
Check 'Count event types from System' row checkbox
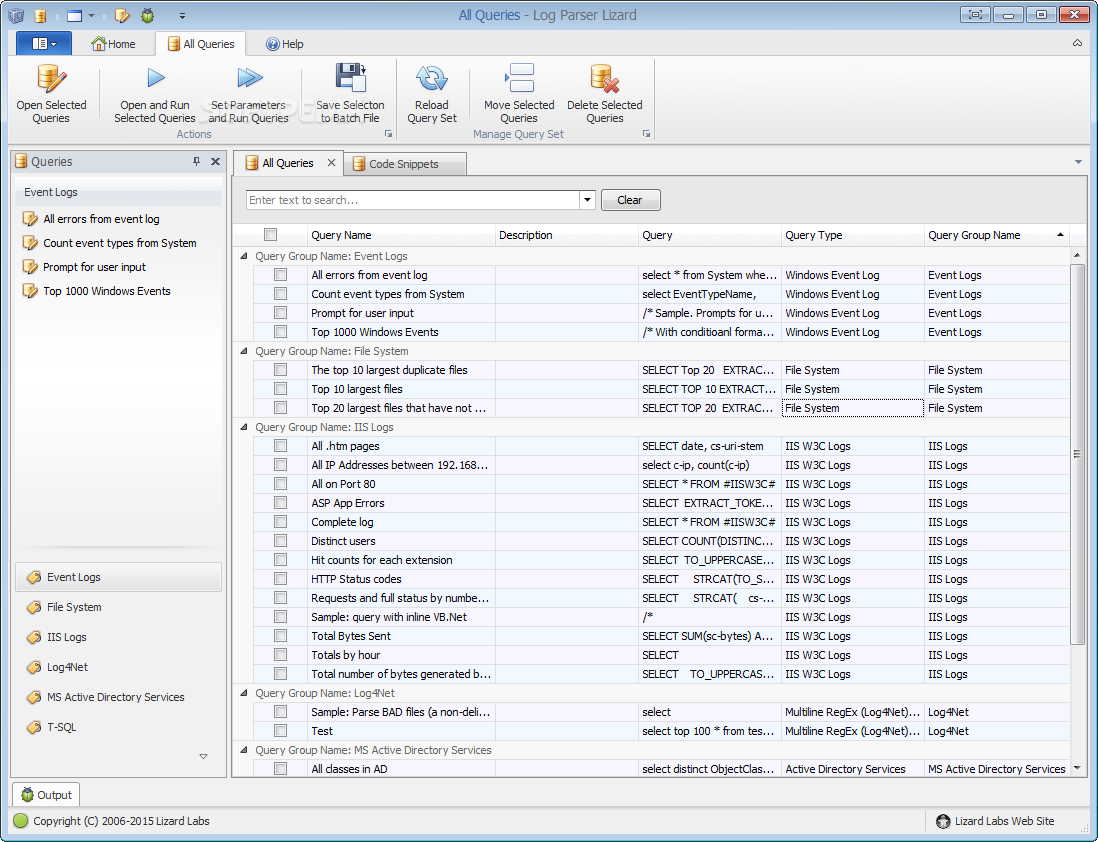coord(281,294)
